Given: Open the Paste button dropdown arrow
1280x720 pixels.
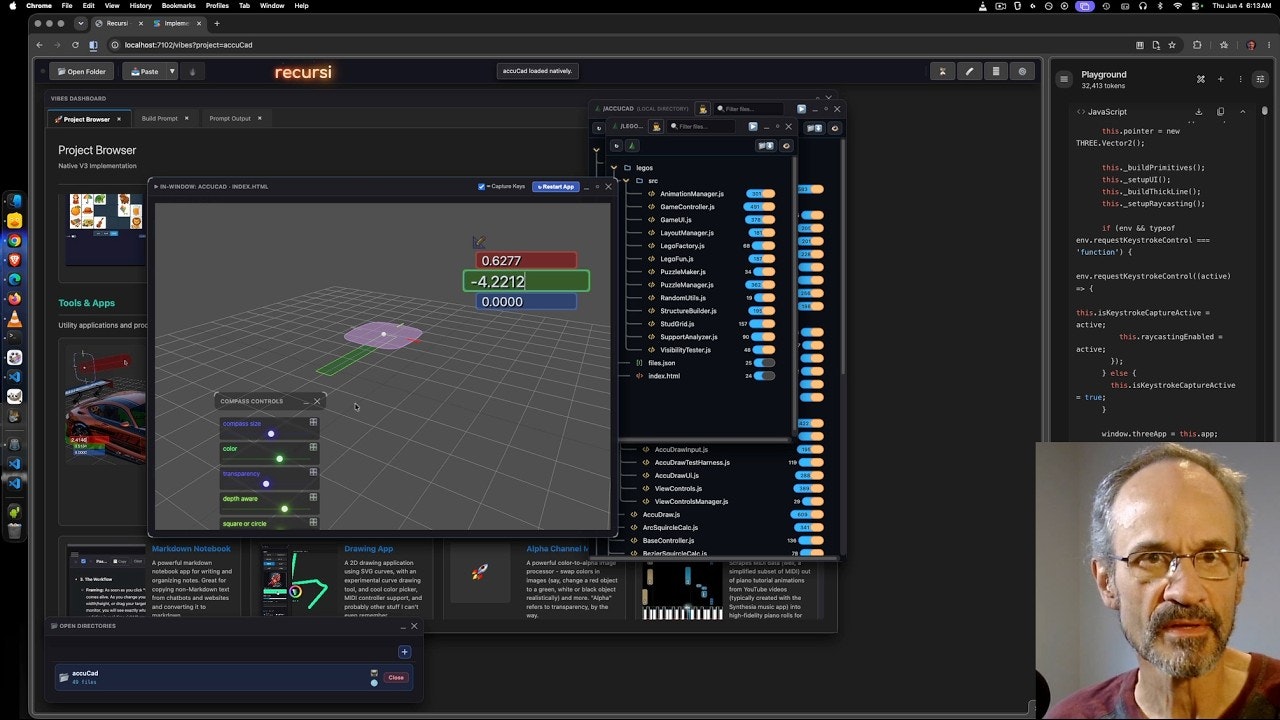Looking at the screenshot, I should 172,71.
